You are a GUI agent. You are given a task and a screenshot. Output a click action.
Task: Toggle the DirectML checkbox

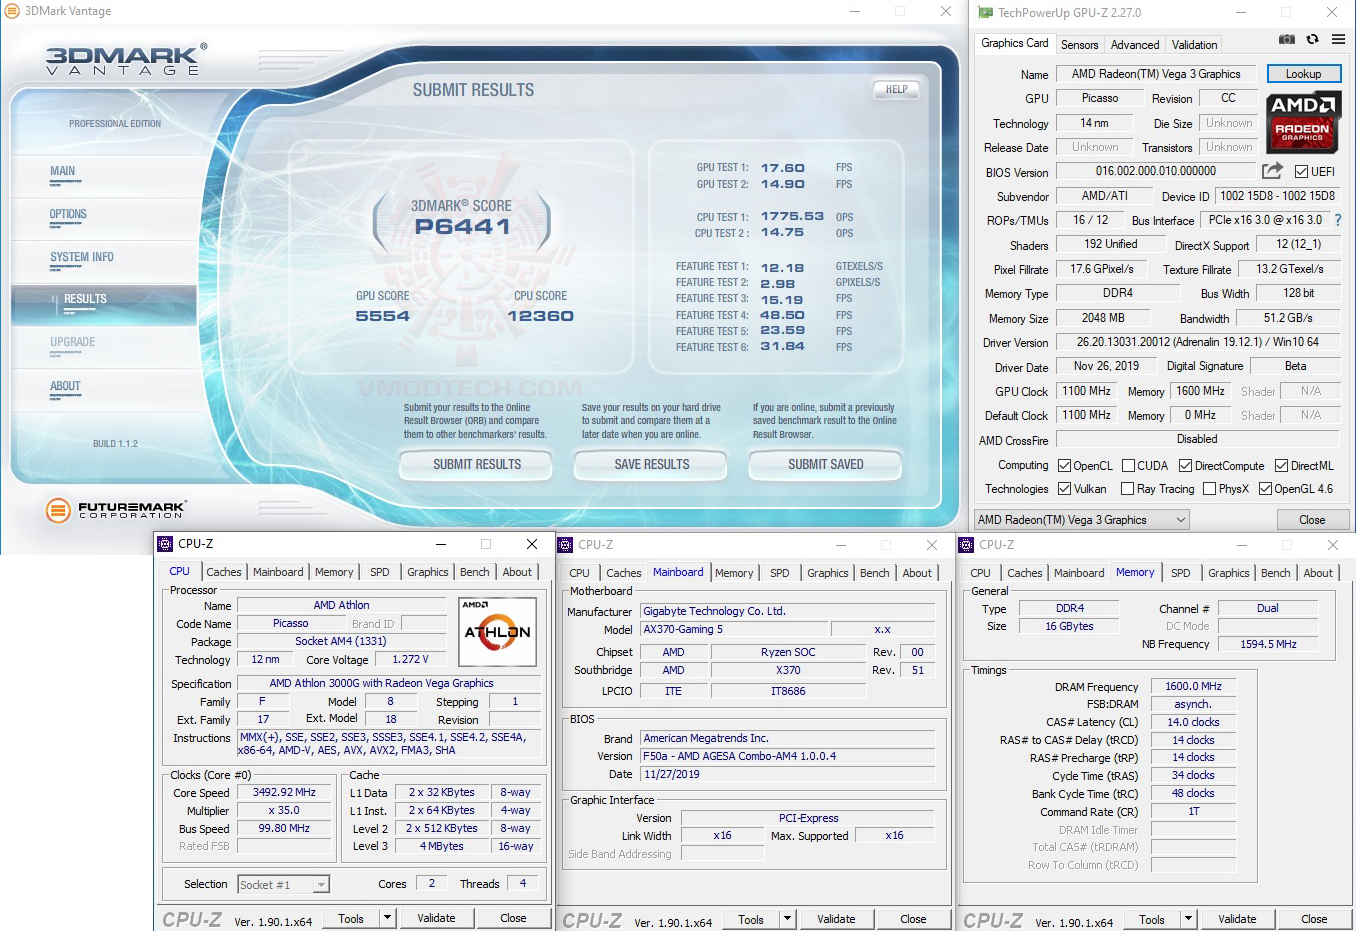[x=1281, y=465]
